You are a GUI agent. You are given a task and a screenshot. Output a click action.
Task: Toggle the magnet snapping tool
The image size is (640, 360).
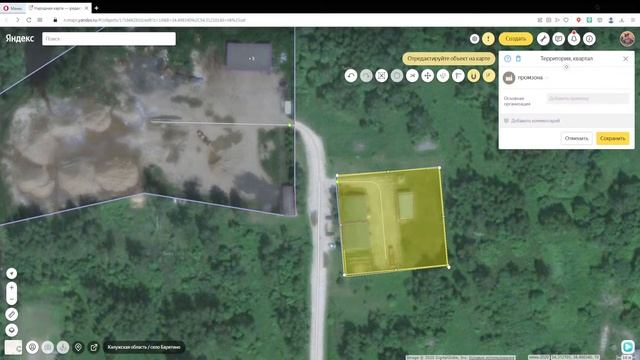tap(473, 76)
